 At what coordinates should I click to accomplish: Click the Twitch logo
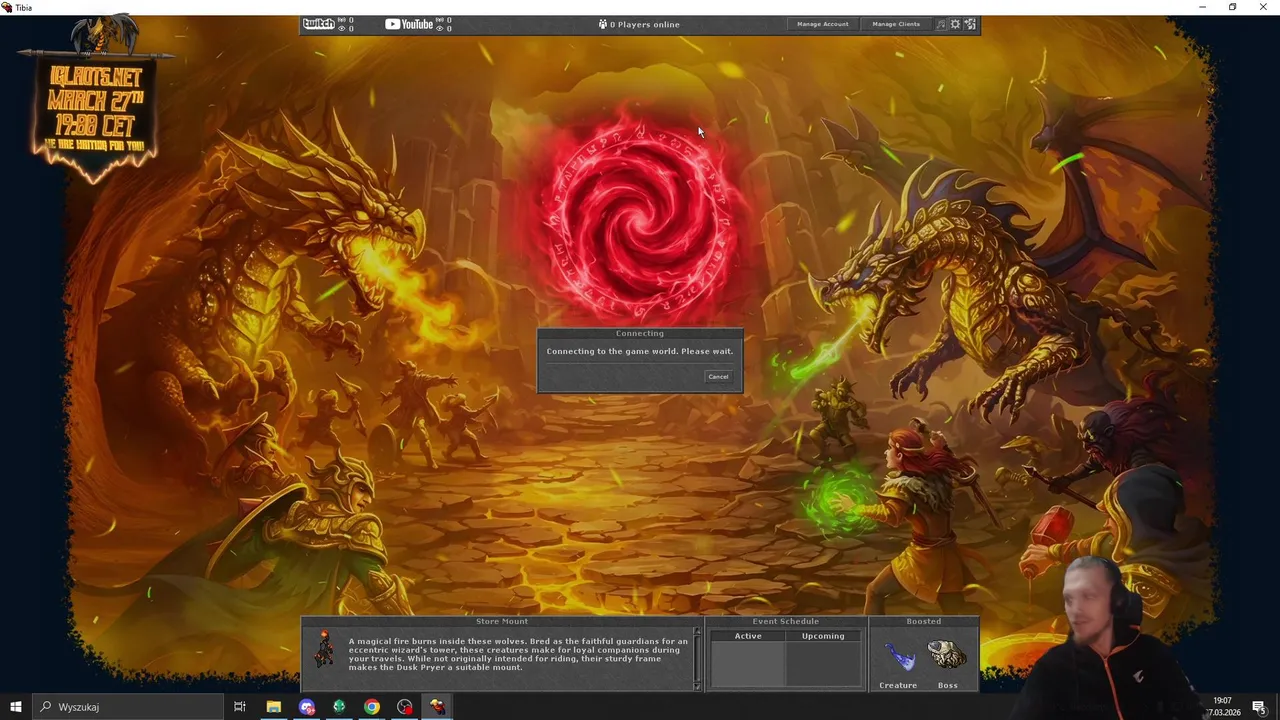click(x=318, y=24)
